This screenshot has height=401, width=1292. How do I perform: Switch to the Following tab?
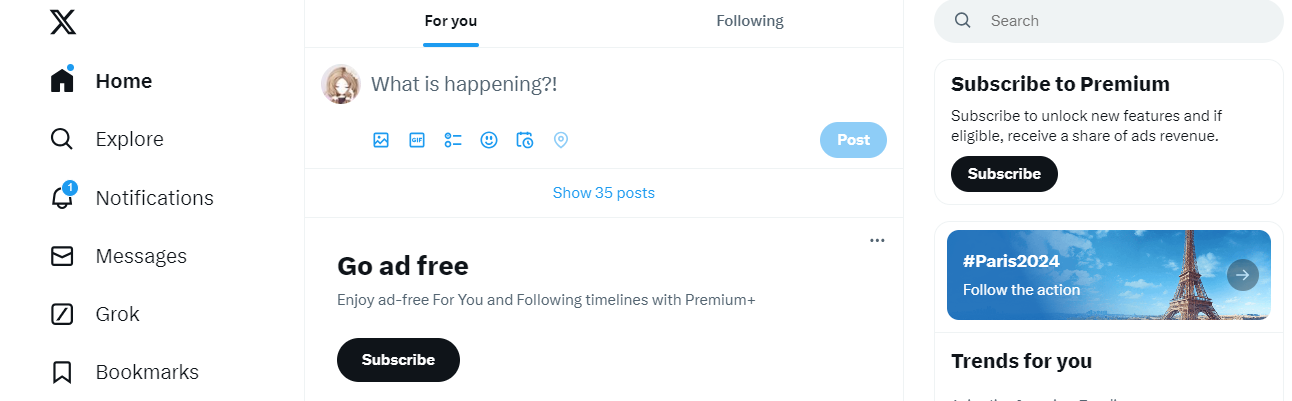(x=750, y=21)
